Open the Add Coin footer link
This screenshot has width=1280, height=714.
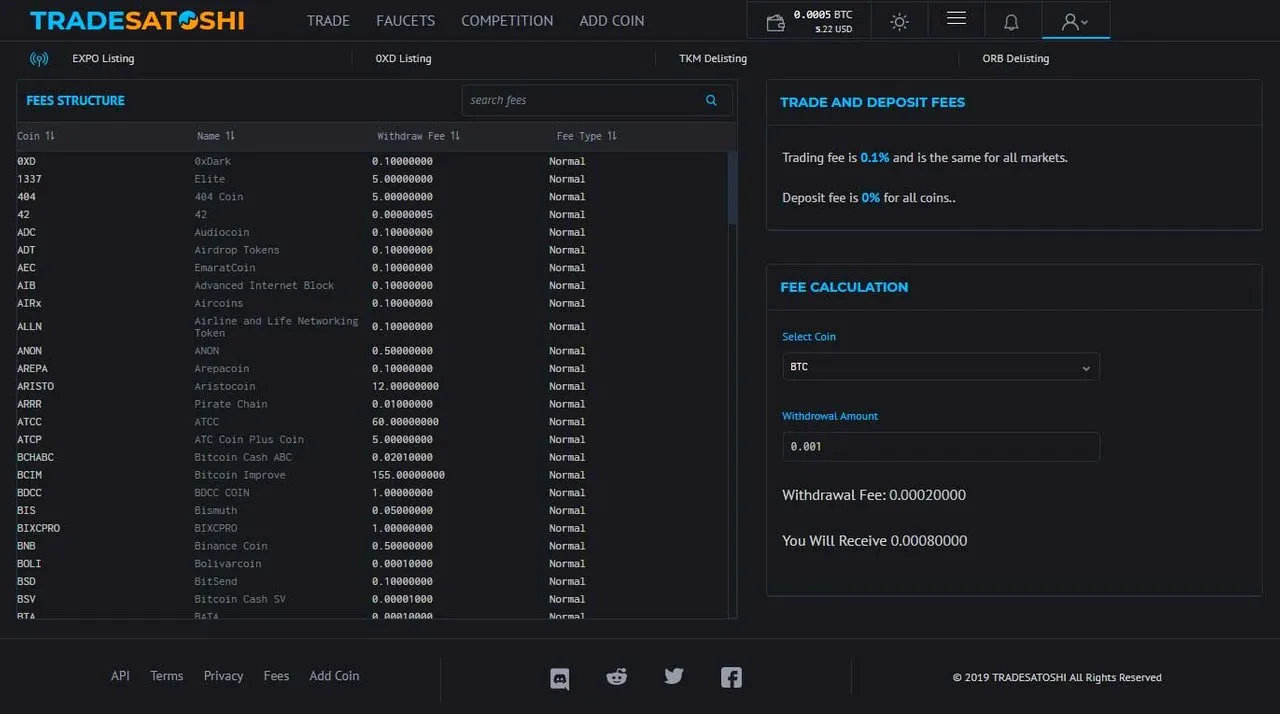click(334, 676)
